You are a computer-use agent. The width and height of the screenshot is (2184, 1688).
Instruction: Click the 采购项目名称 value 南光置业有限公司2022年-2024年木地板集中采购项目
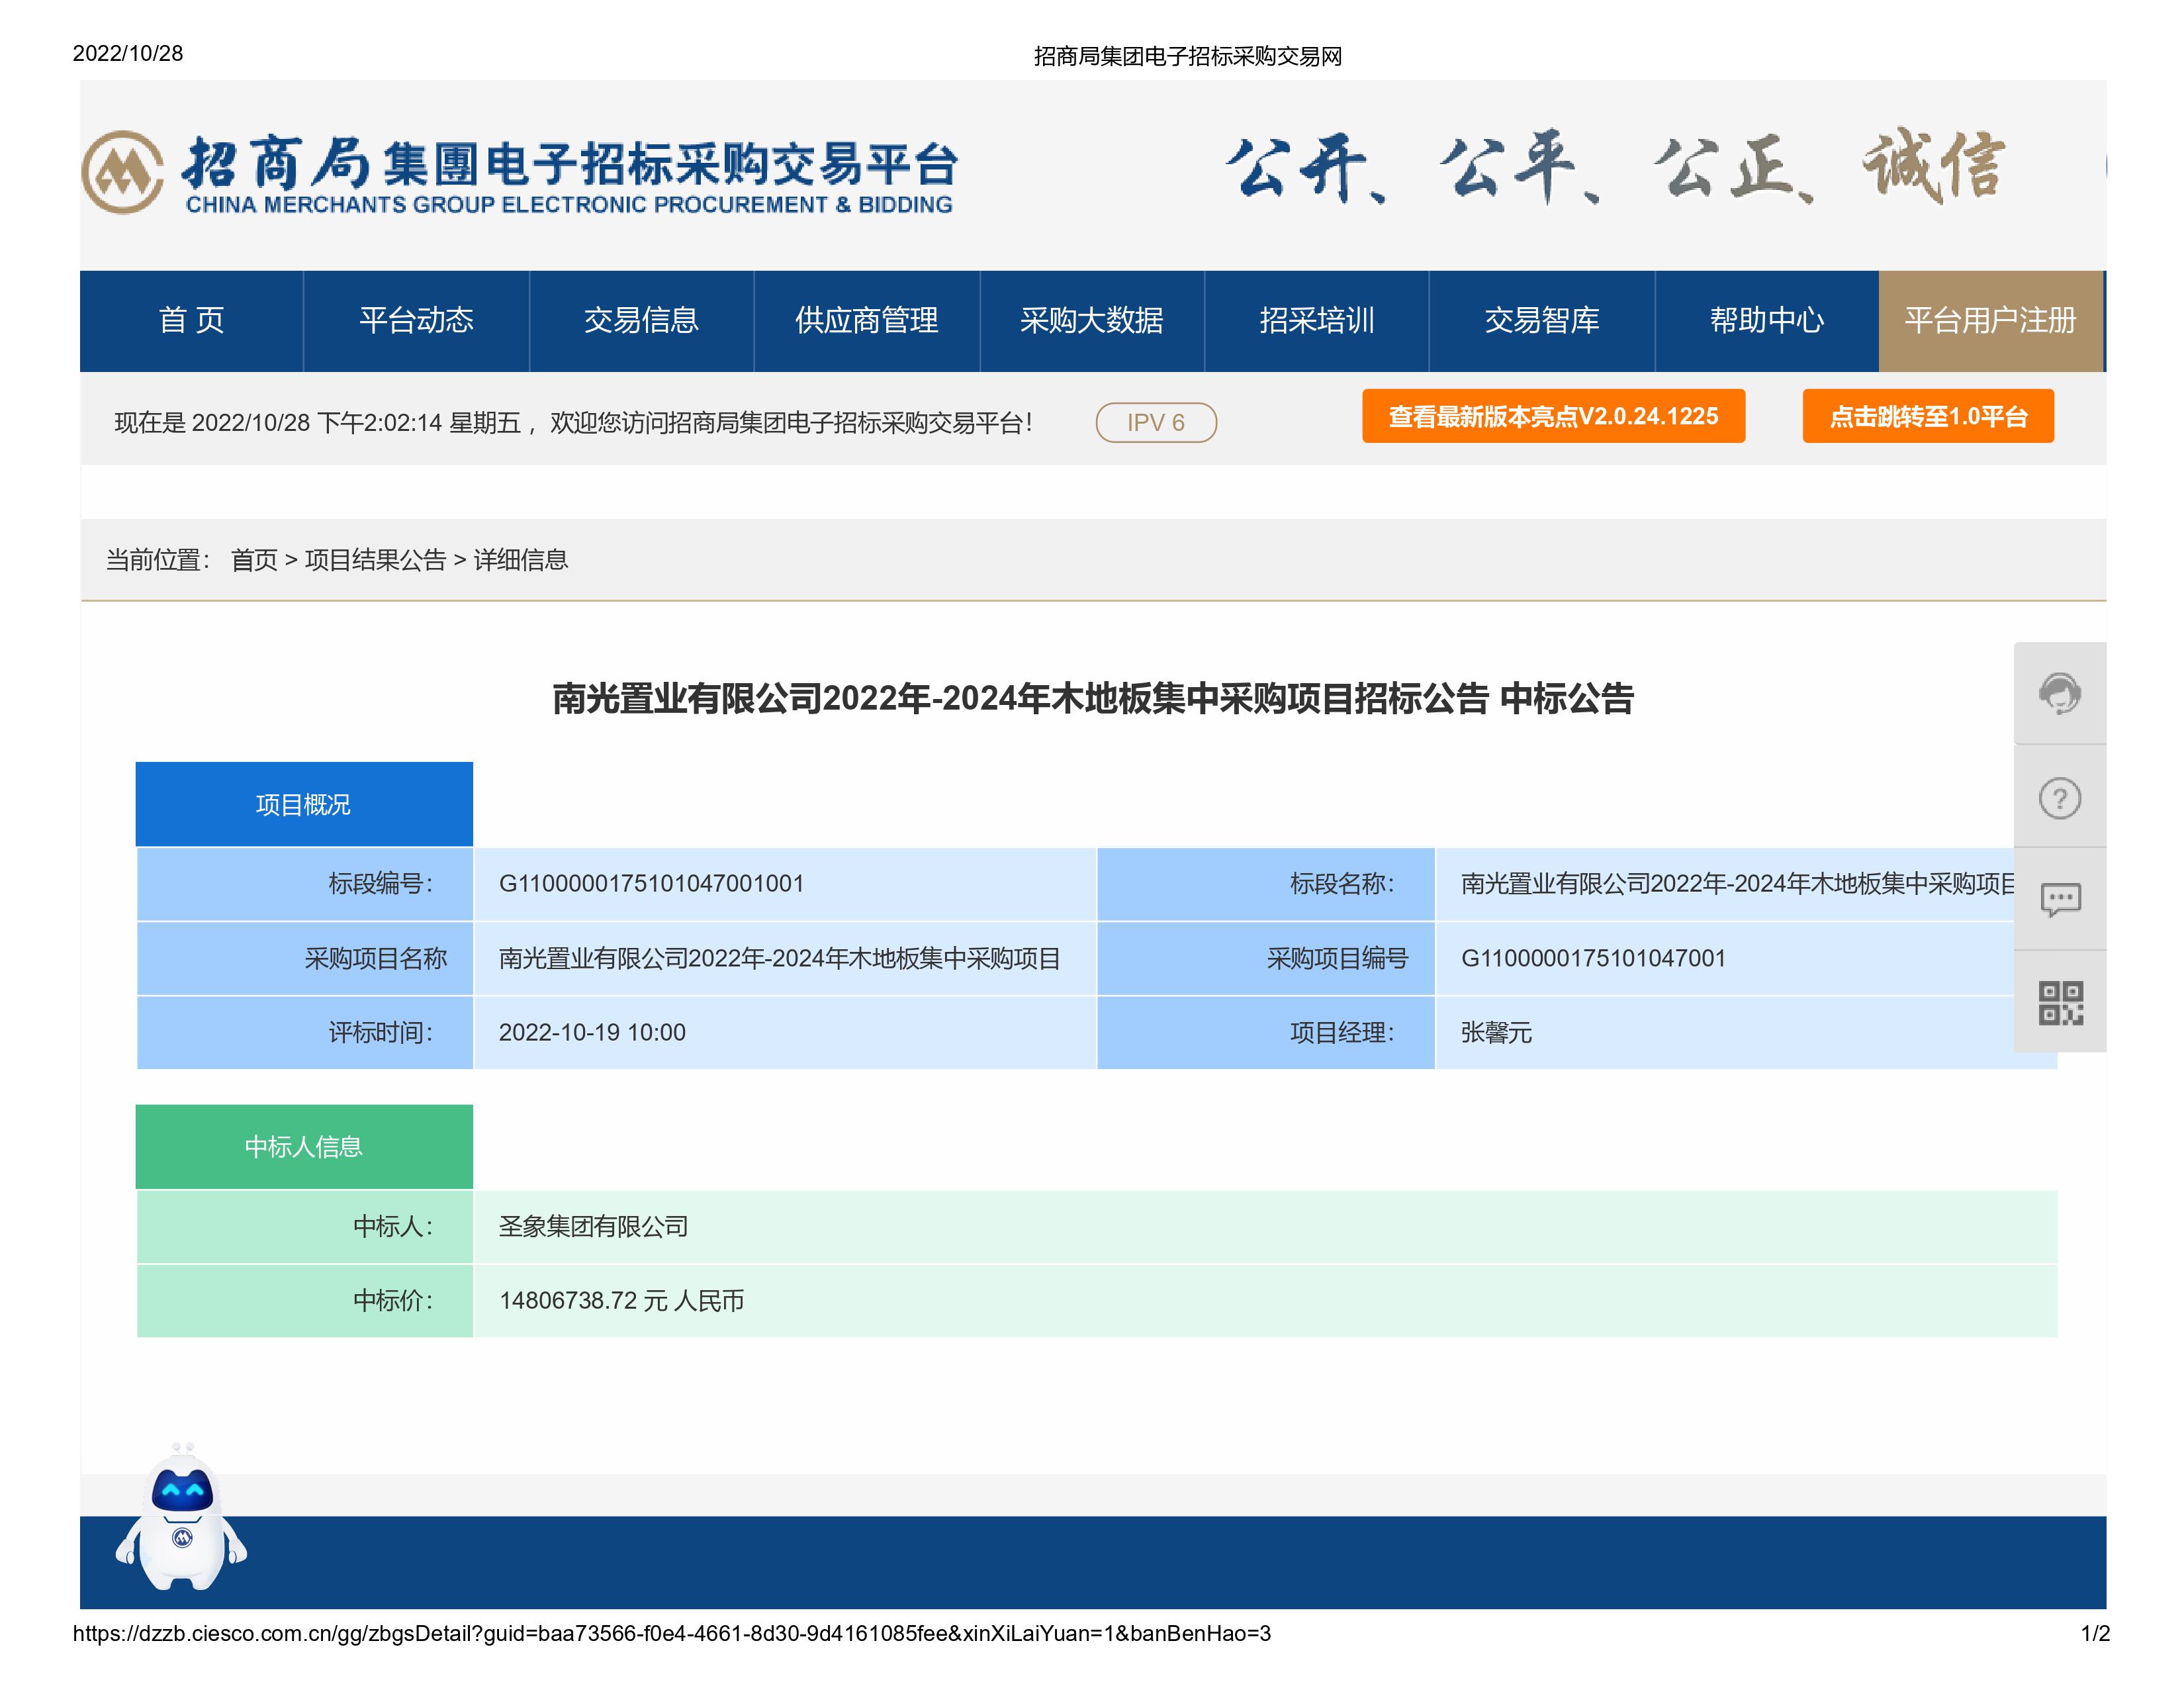tap(779, 958)
